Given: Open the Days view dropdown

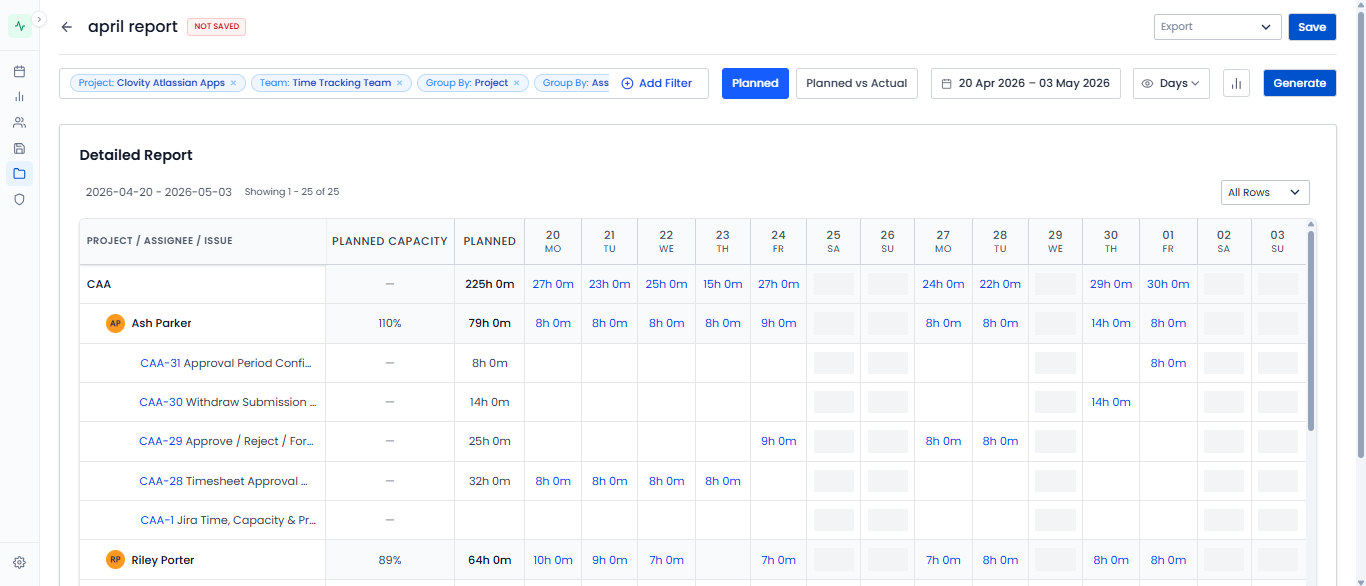Looking at the screenshot, I should click(1171, 83).
